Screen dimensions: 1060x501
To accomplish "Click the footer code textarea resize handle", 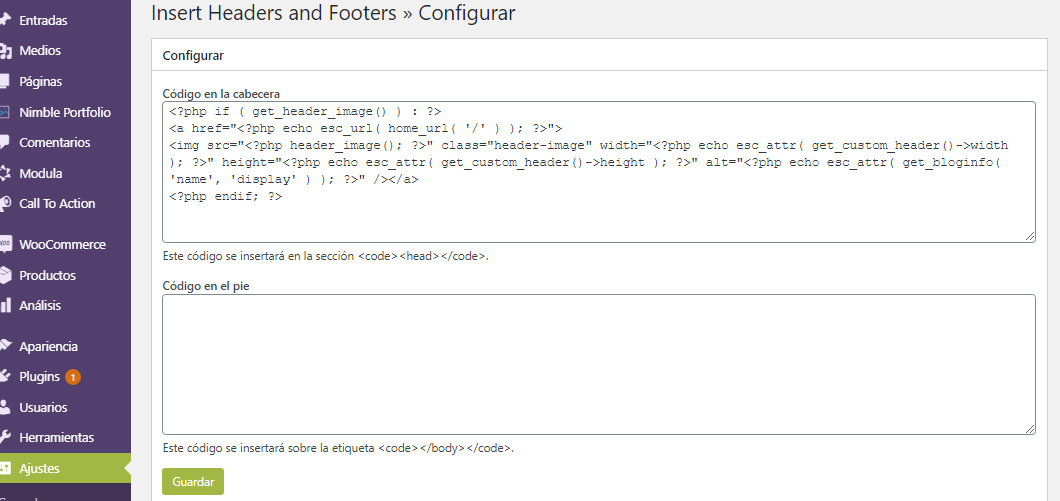I will 1030,429.
